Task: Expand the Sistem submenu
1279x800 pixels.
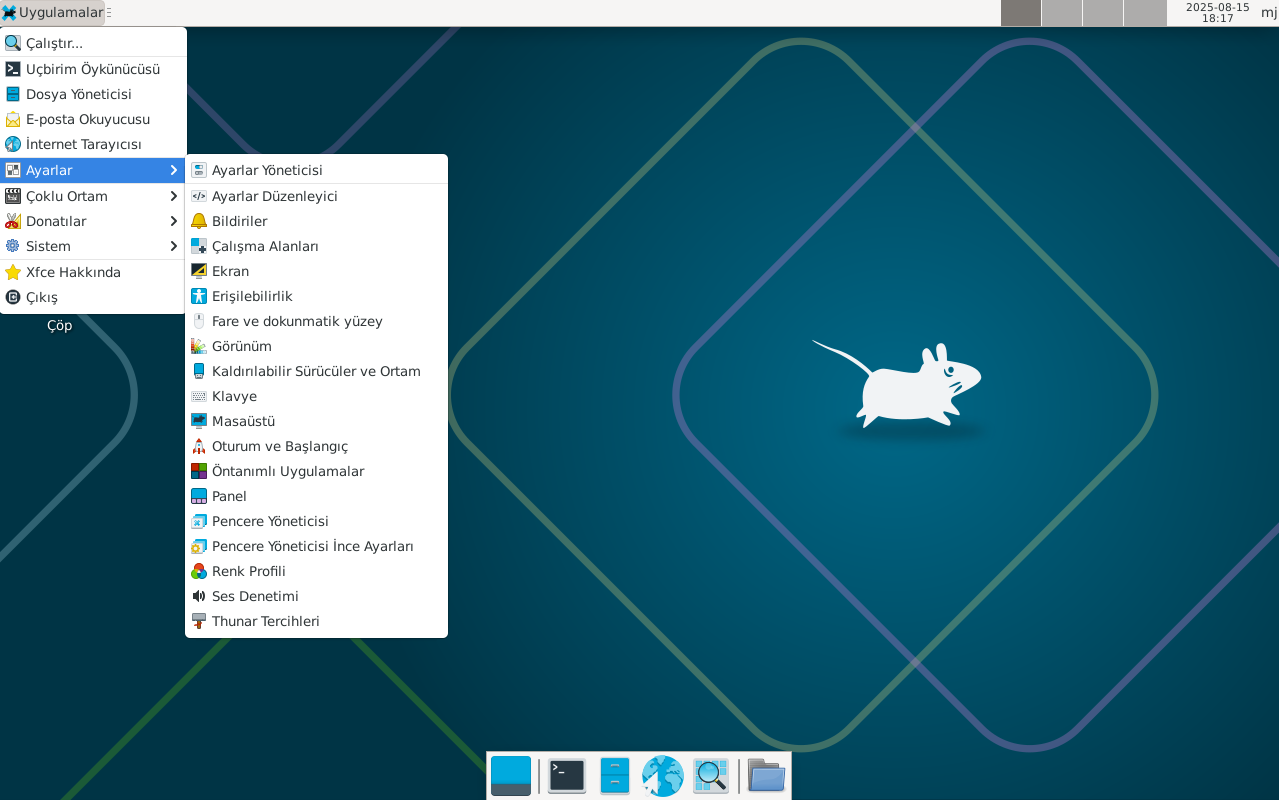Action: coord(93,246)
